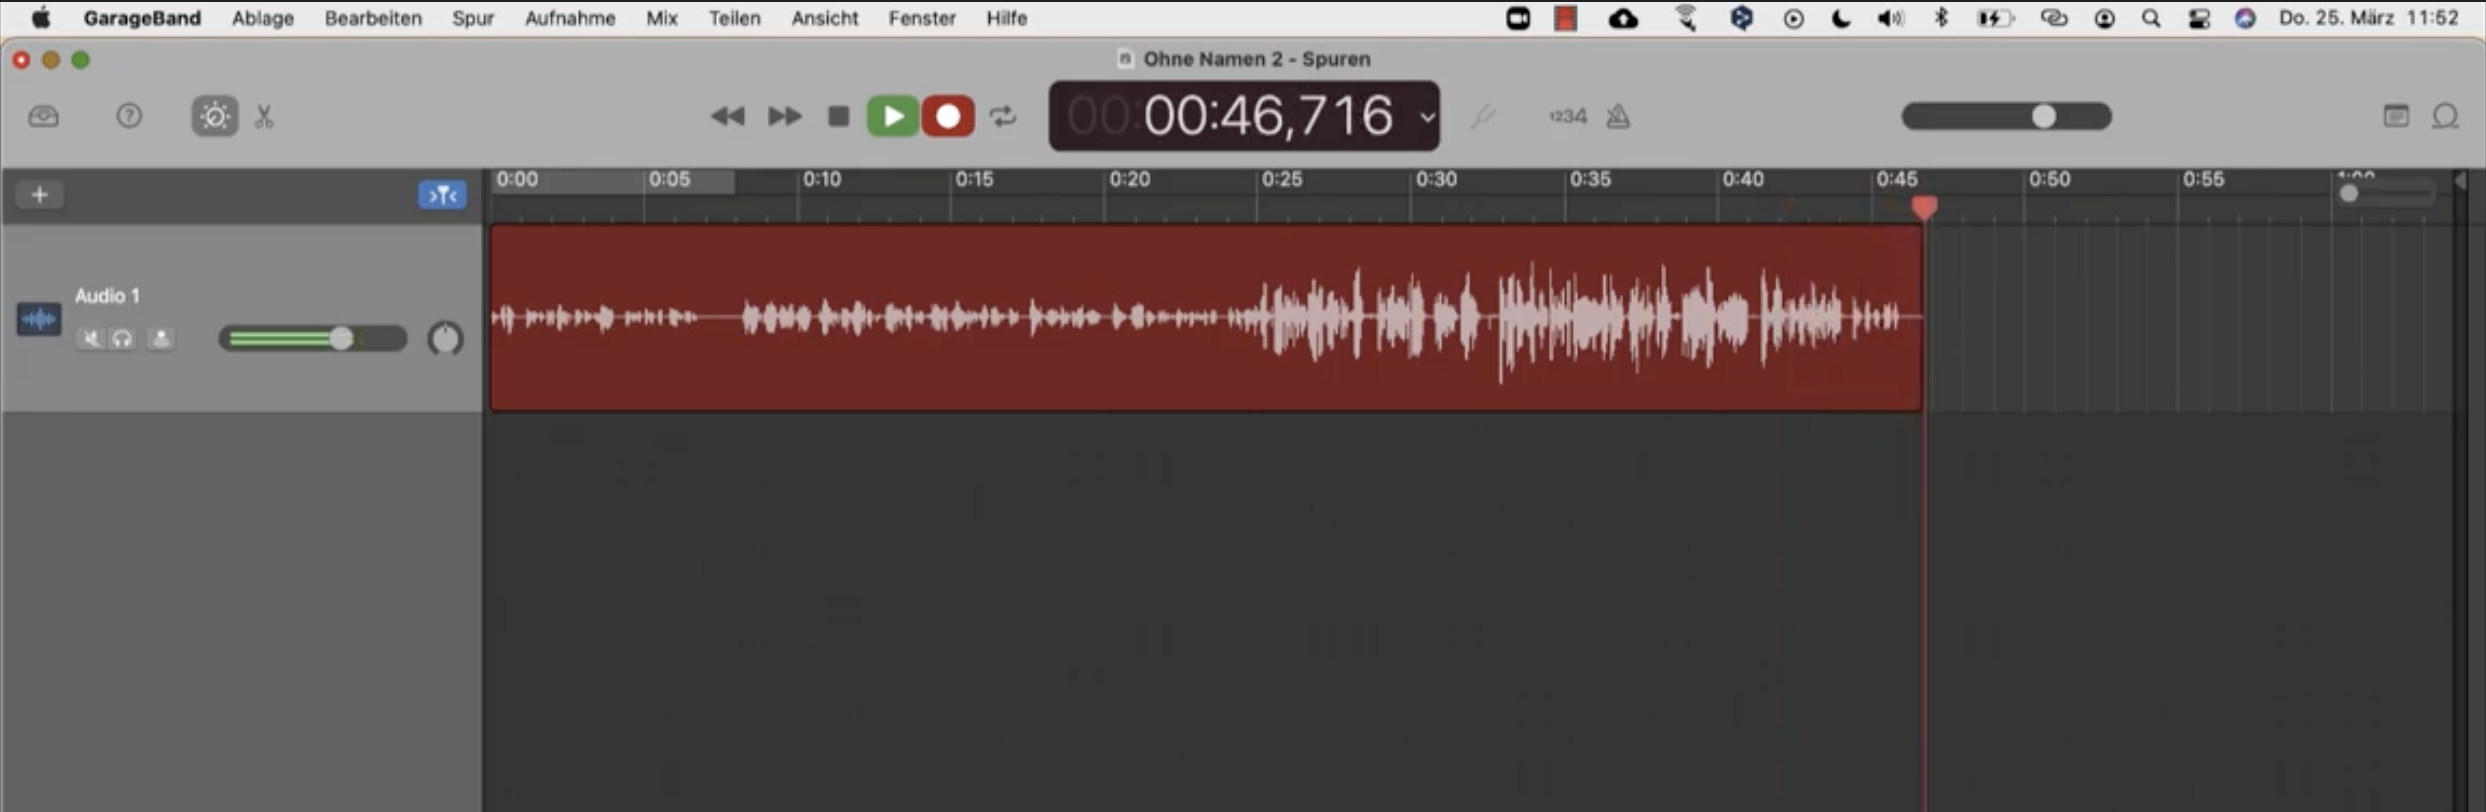Start recording with red Record button

(x=948, y=116)
